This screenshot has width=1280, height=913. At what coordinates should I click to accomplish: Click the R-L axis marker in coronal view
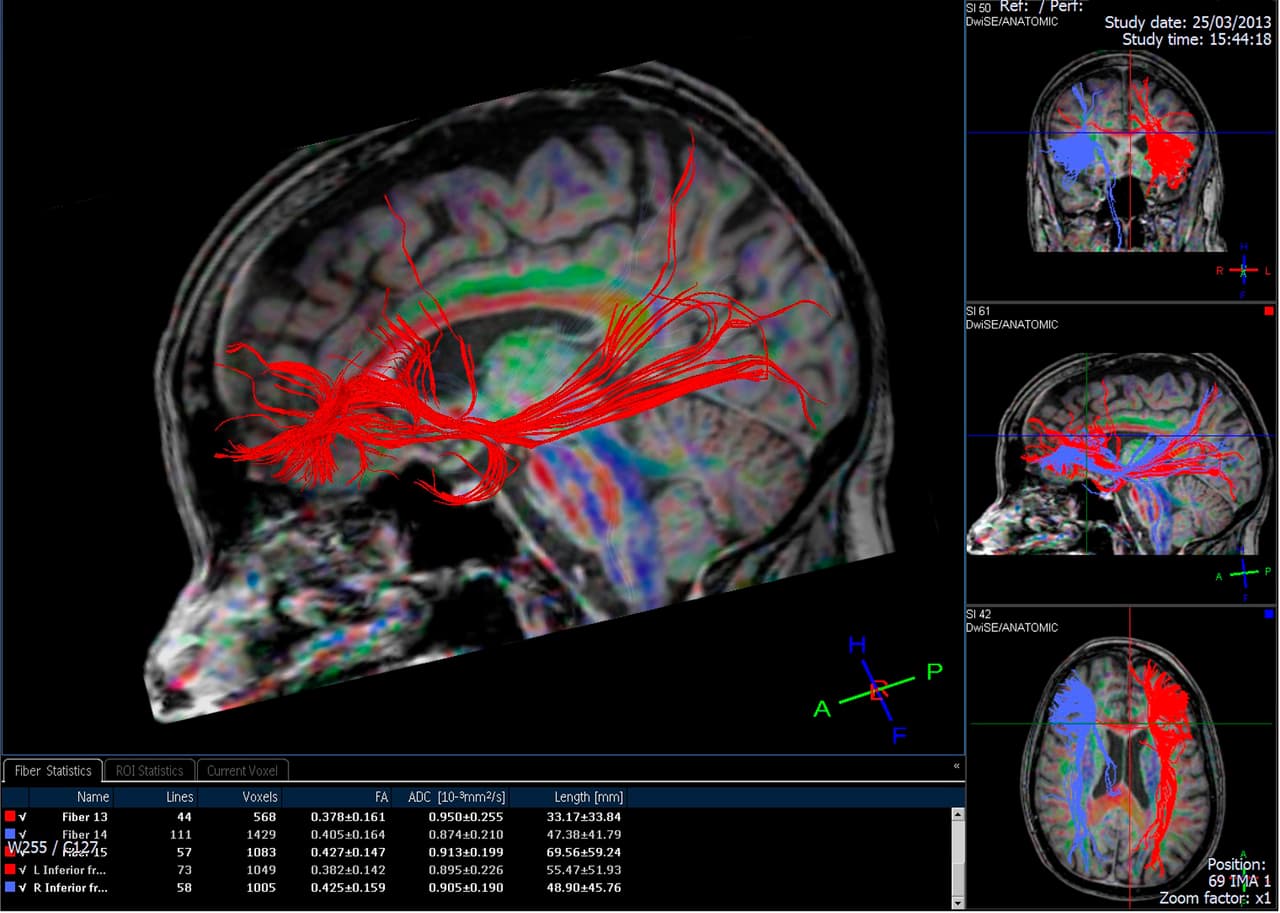(1243, 268)
